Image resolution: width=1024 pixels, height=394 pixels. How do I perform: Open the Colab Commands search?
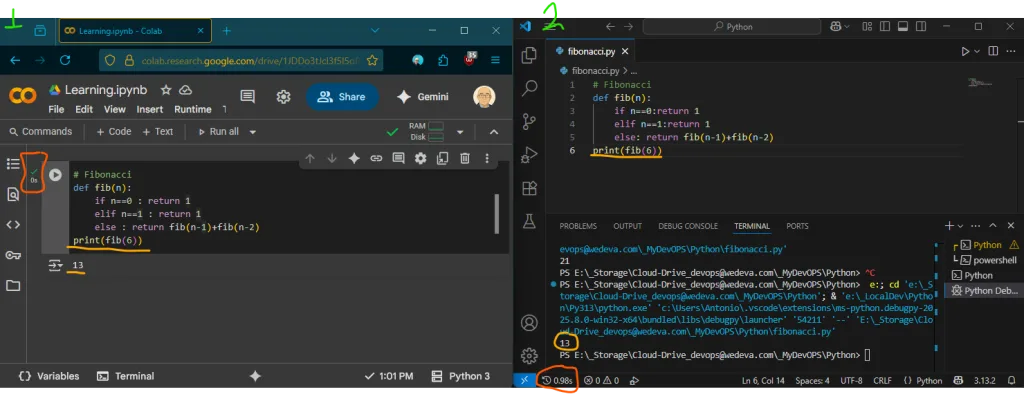40,131
